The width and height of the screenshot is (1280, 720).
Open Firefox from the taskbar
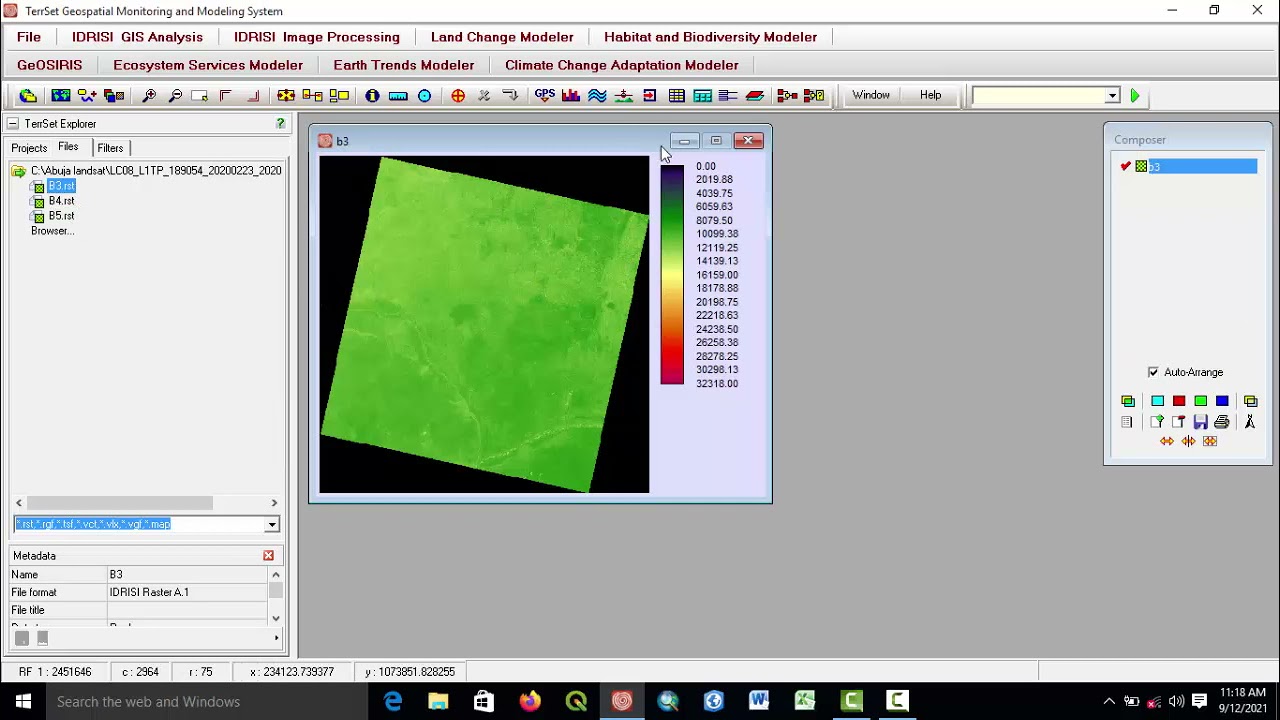530,701
